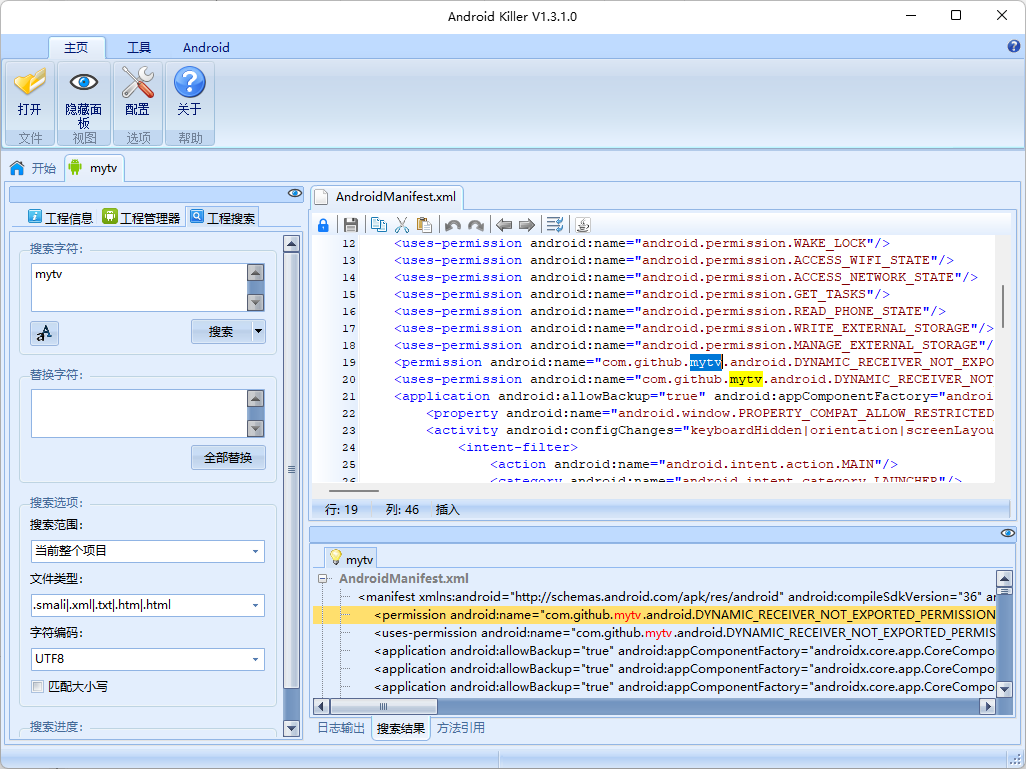
Task: Click the 打开 open file icon
Action: coord(29,82)
